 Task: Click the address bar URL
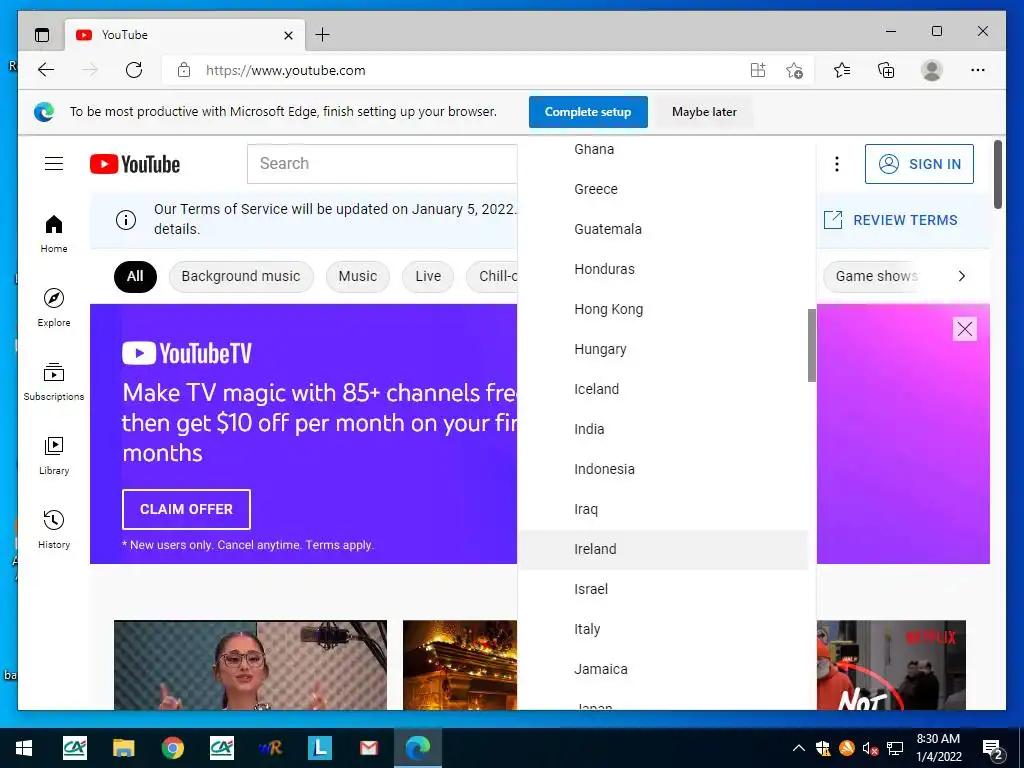[285, 71]
